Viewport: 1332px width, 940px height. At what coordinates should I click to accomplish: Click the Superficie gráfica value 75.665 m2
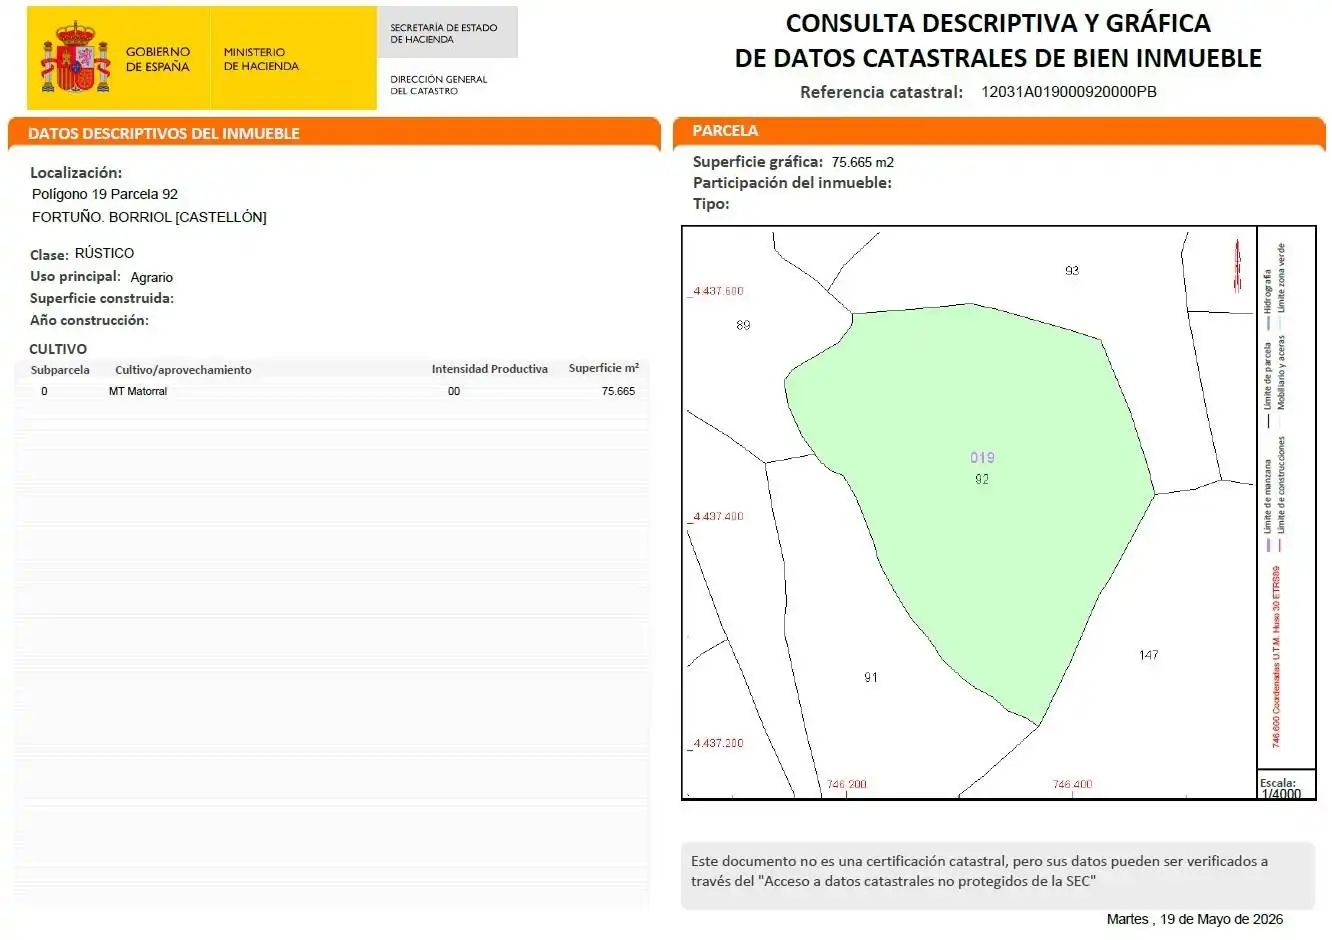pyautogui.click(x=863, y=162)
